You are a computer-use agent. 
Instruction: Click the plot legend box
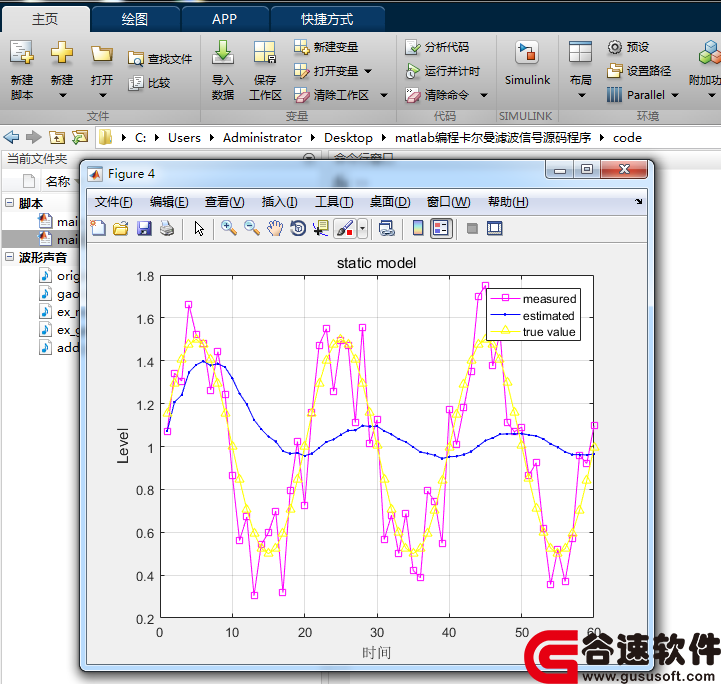pos(533,315)
